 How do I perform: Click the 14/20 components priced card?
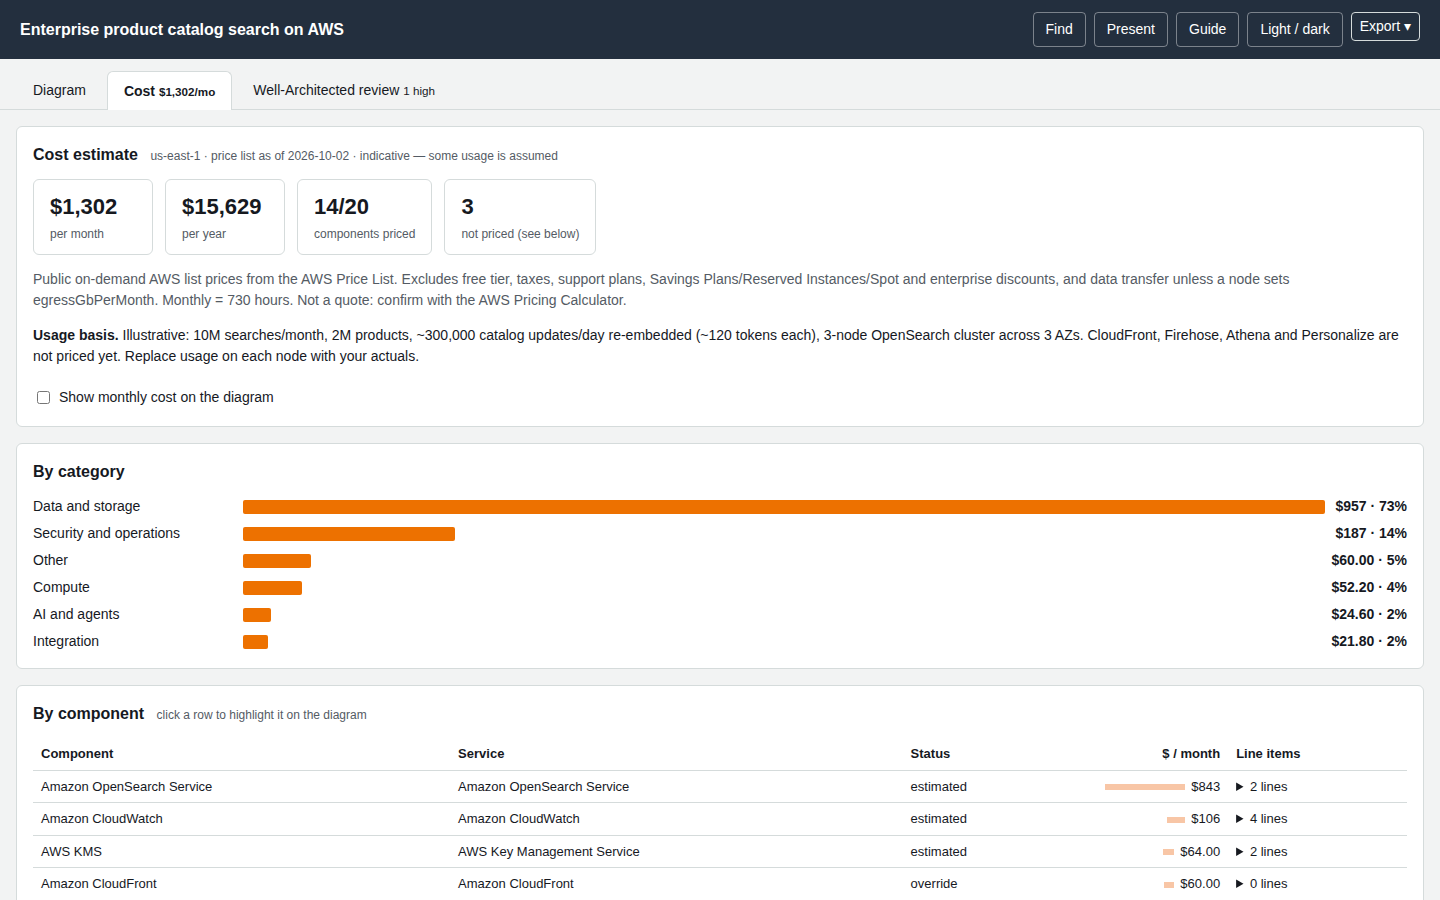pyautogui.click(x=365, y=217)
